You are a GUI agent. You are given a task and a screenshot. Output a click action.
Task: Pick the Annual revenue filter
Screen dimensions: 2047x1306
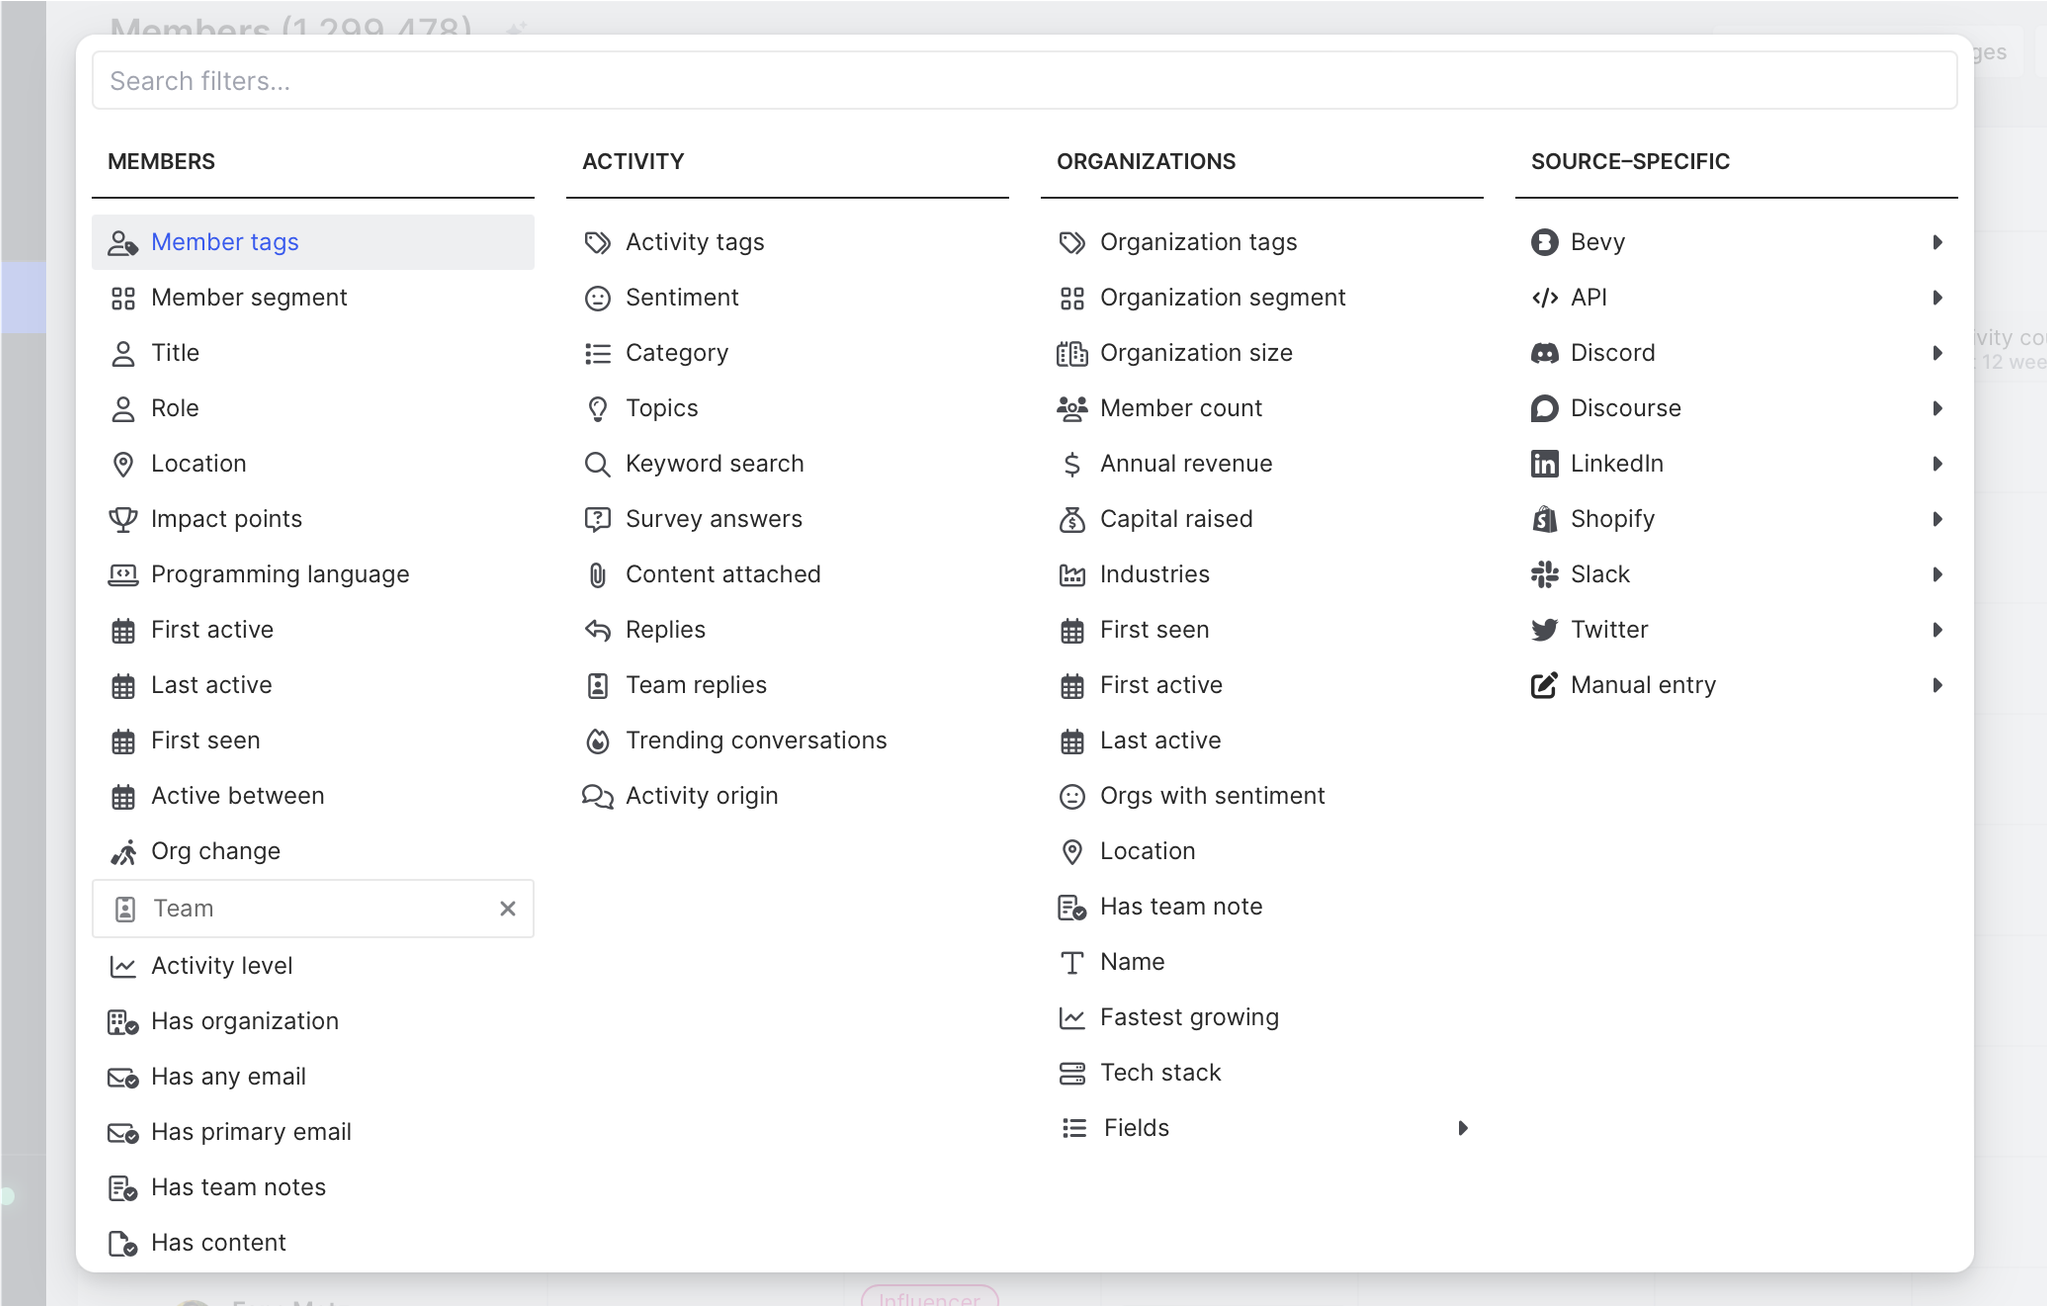tap(1185, 464)
